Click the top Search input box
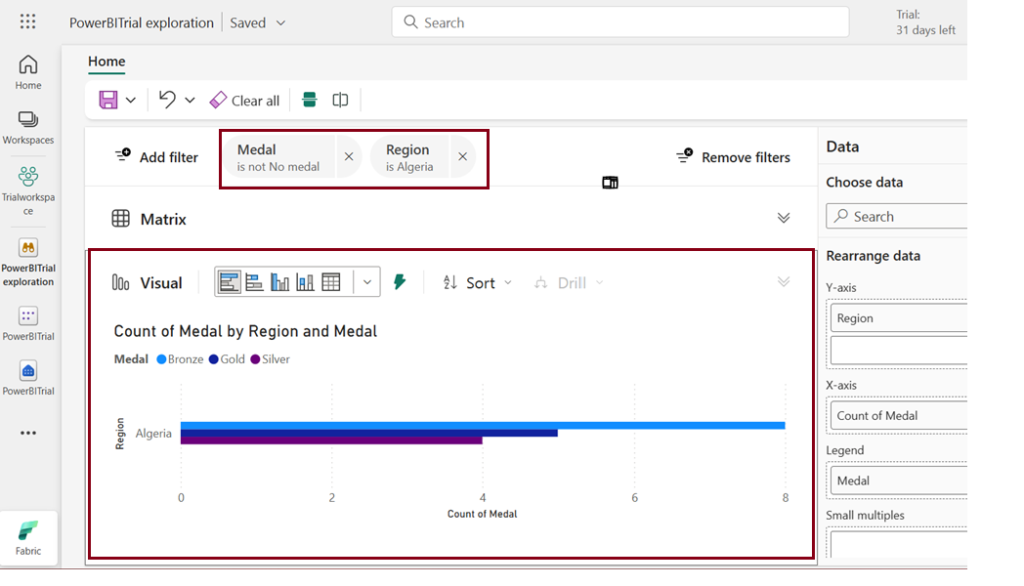Image resolution: width=1024 pixels, height=586 pixels. pos(620,22)
